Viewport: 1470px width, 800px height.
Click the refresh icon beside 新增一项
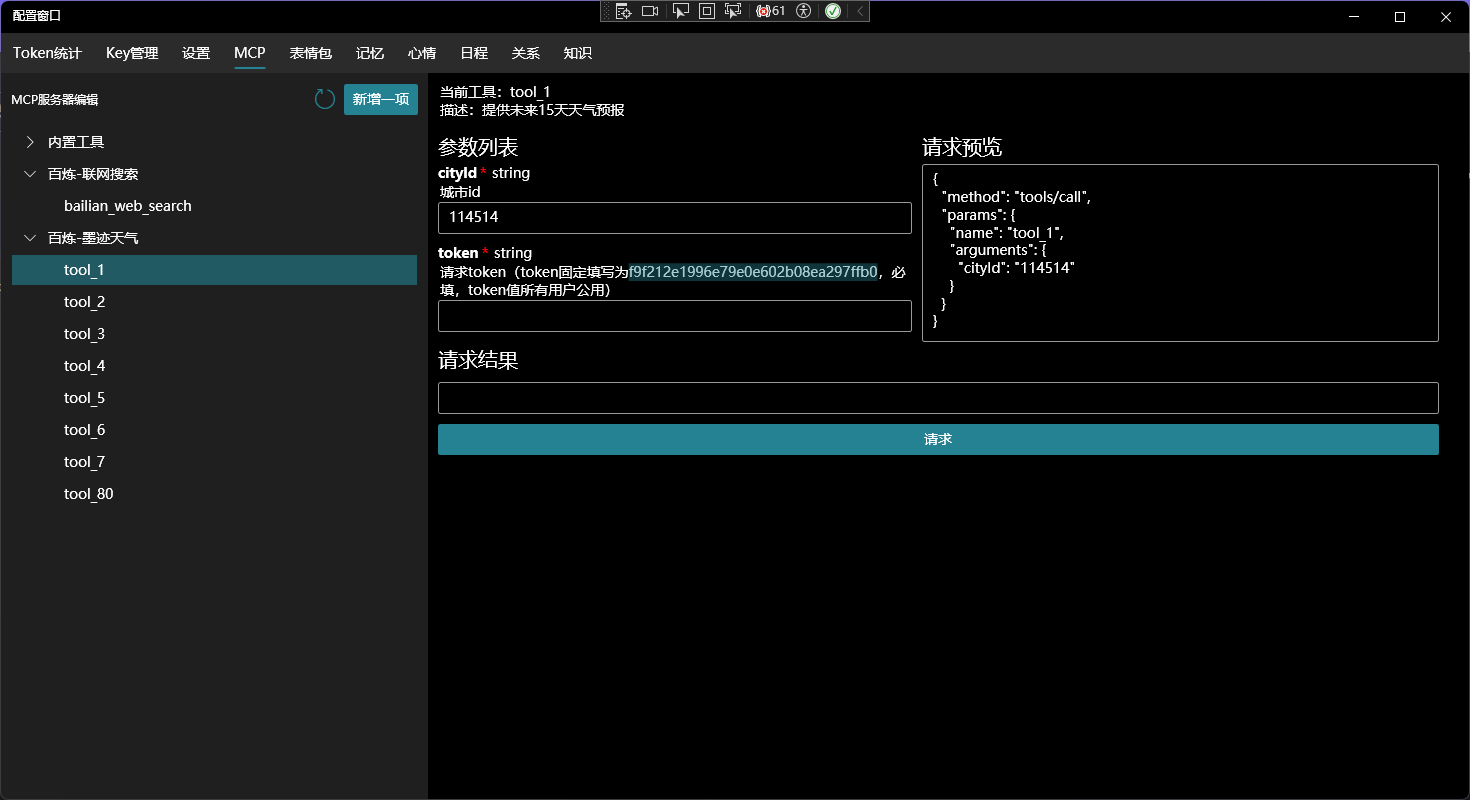(x=325, y=99)
